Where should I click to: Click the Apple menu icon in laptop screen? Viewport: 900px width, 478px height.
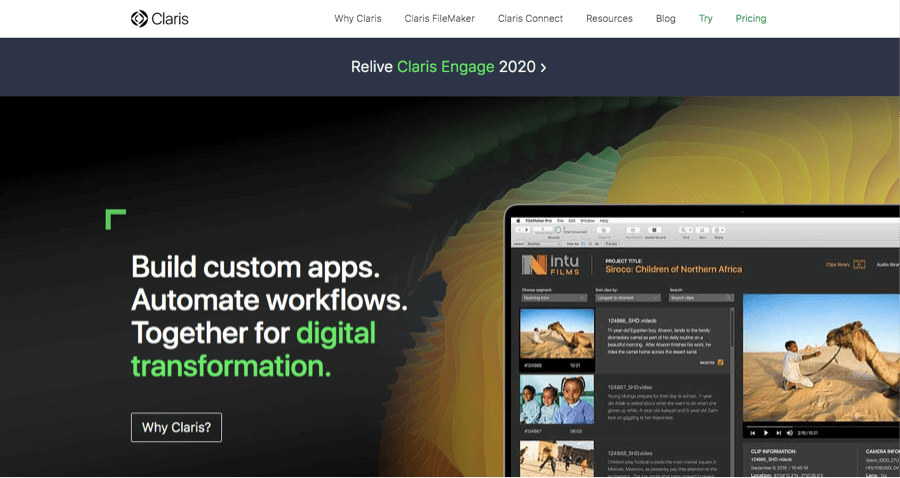click(518, 221)
